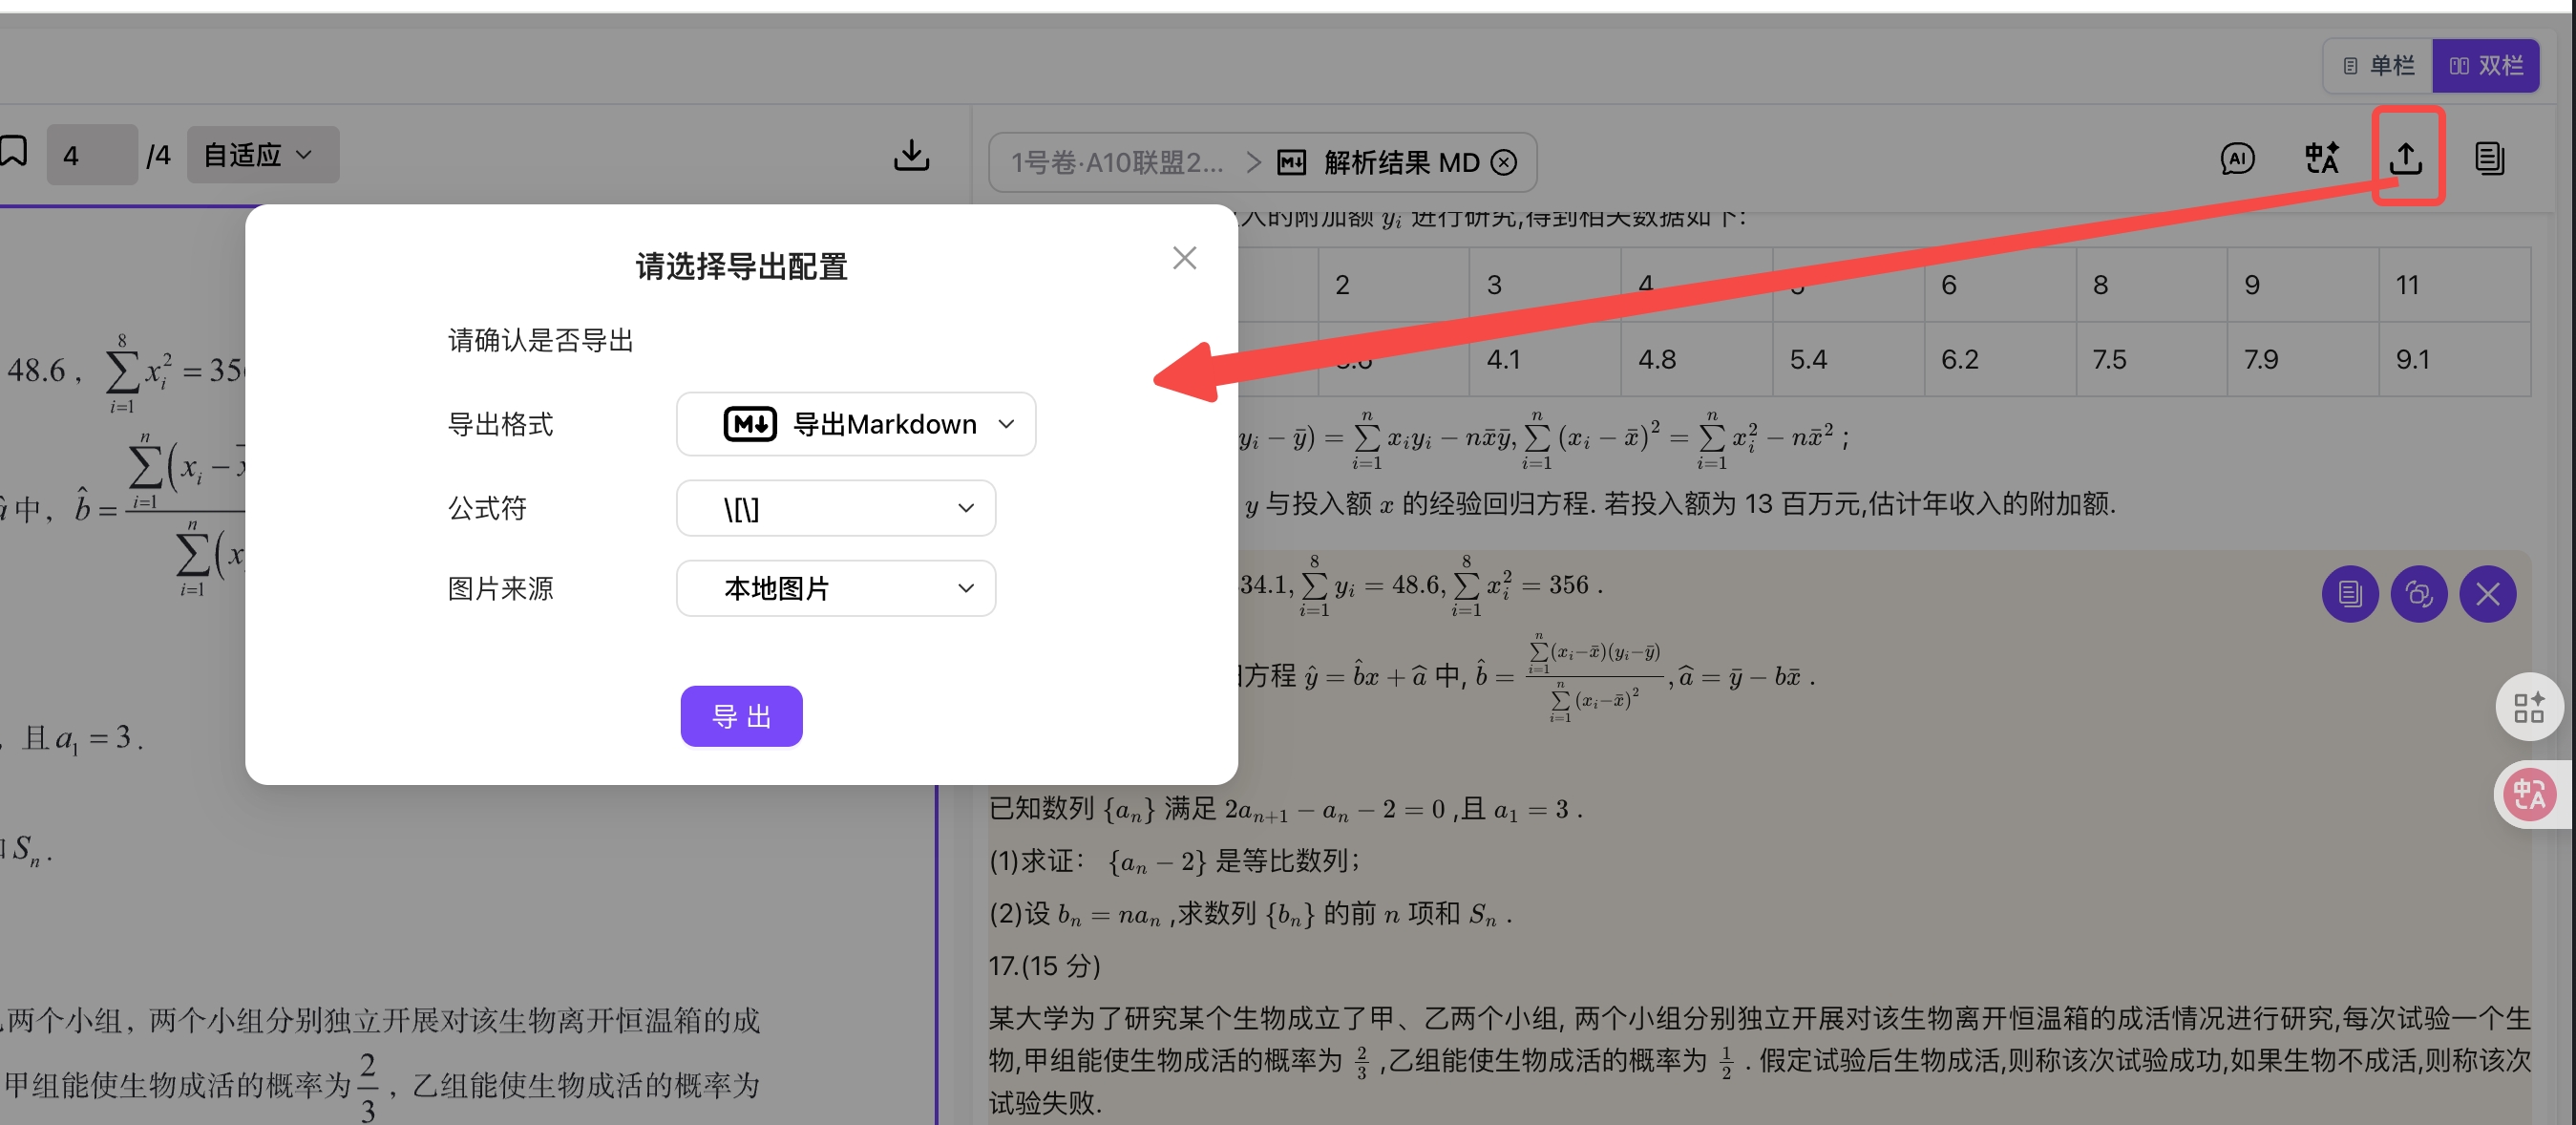Click the breadcrumb chevron arrow separator
The width and height of the screenshot is (2576, 1125).
(1253, 162)
